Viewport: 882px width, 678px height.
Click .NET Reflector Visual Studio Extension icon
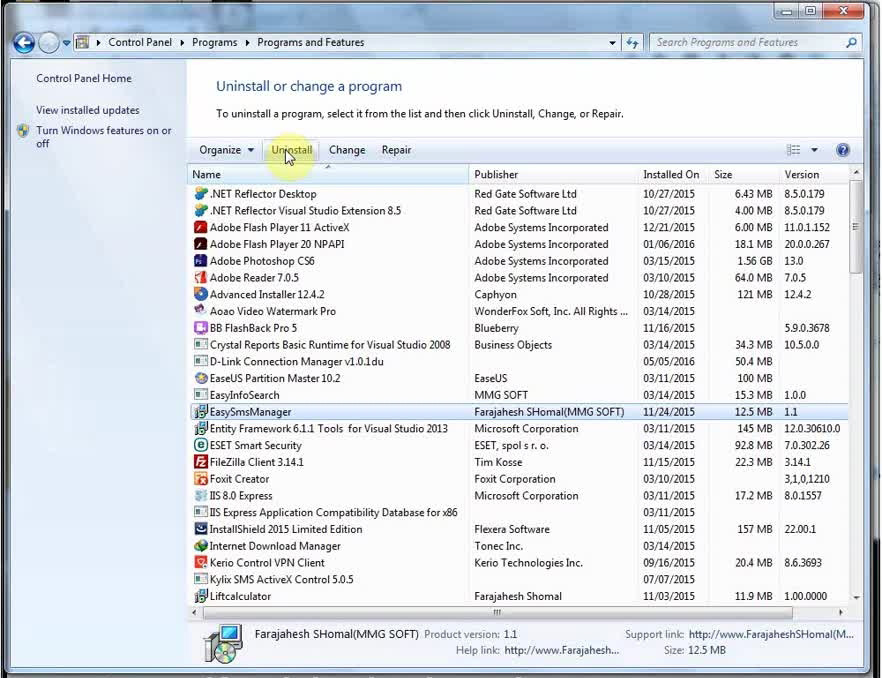coord(200,210)
